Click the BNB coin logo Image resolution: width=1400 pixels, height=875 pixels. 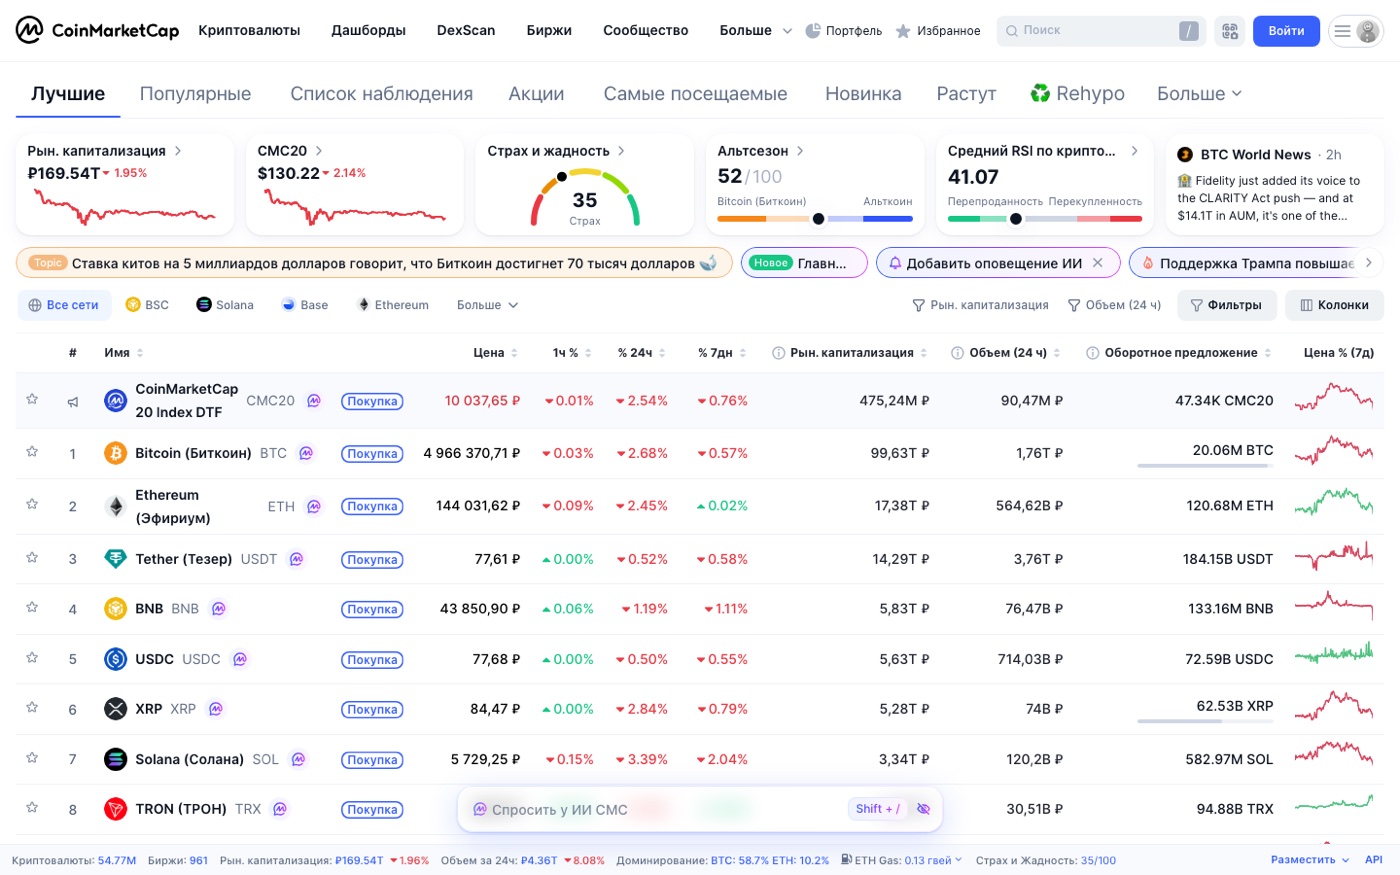[x=116, y=608]
